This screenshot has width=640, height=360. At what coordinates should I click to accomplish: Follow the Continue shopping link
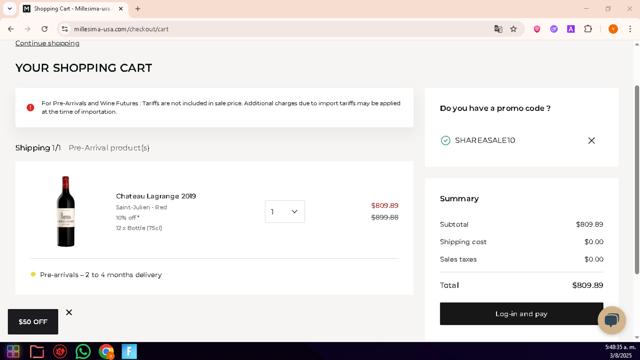click(47, 43)
